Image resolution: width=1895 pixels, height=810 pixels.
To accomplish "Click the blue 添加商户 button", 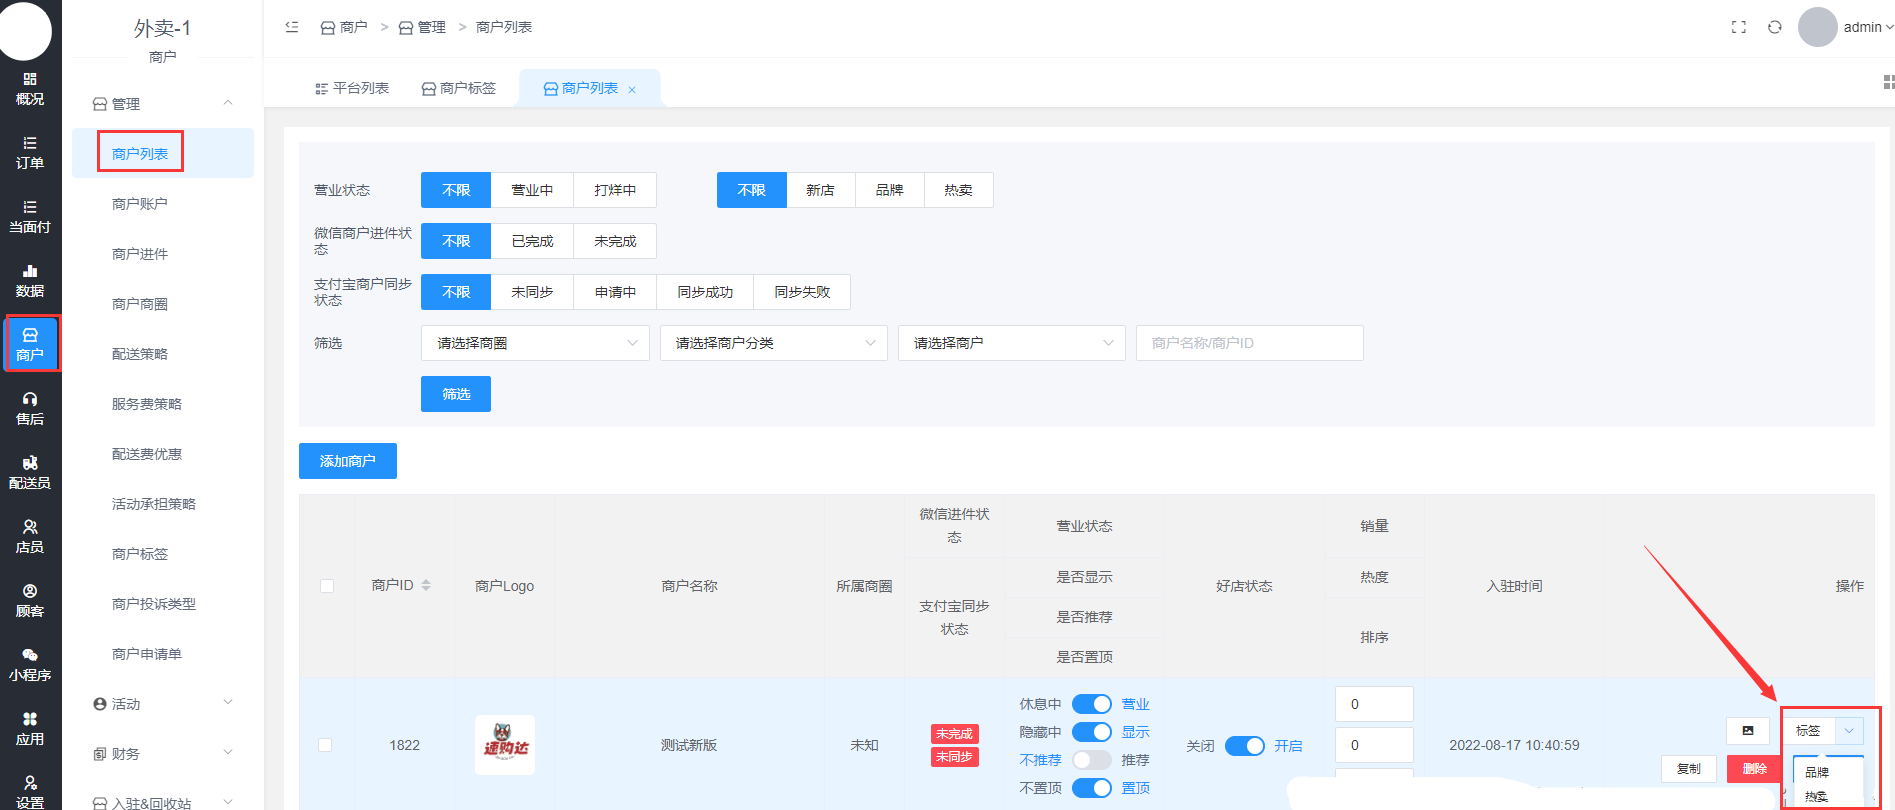I will click(x=347, y=461).
